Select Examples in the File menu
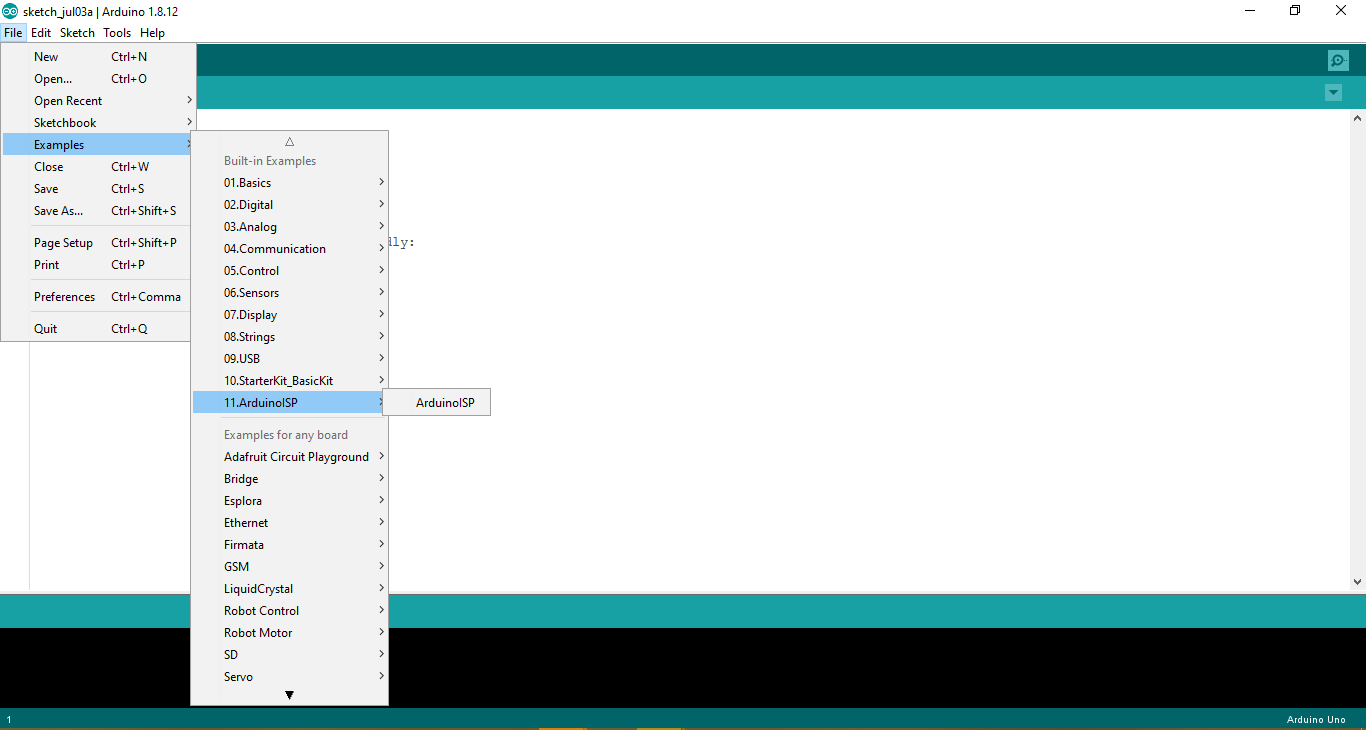 (98, 145)
